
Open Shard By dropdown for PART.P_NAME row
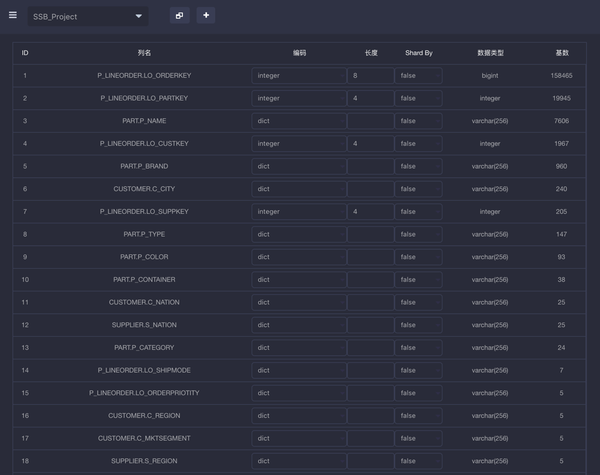point(419,121)
